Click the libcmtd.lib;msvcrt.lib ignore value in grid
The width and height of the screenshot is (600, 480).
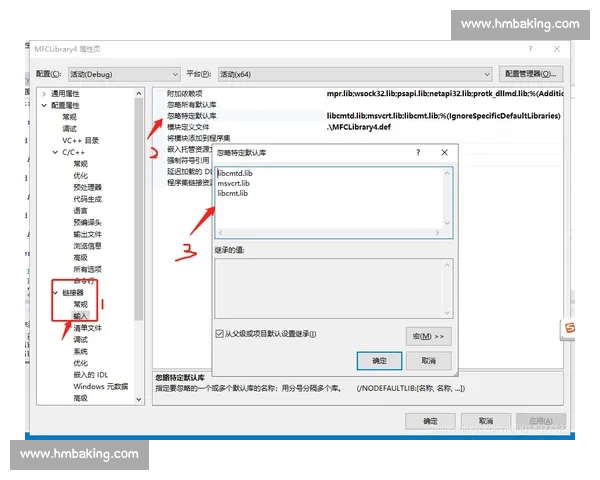[443, 116]
